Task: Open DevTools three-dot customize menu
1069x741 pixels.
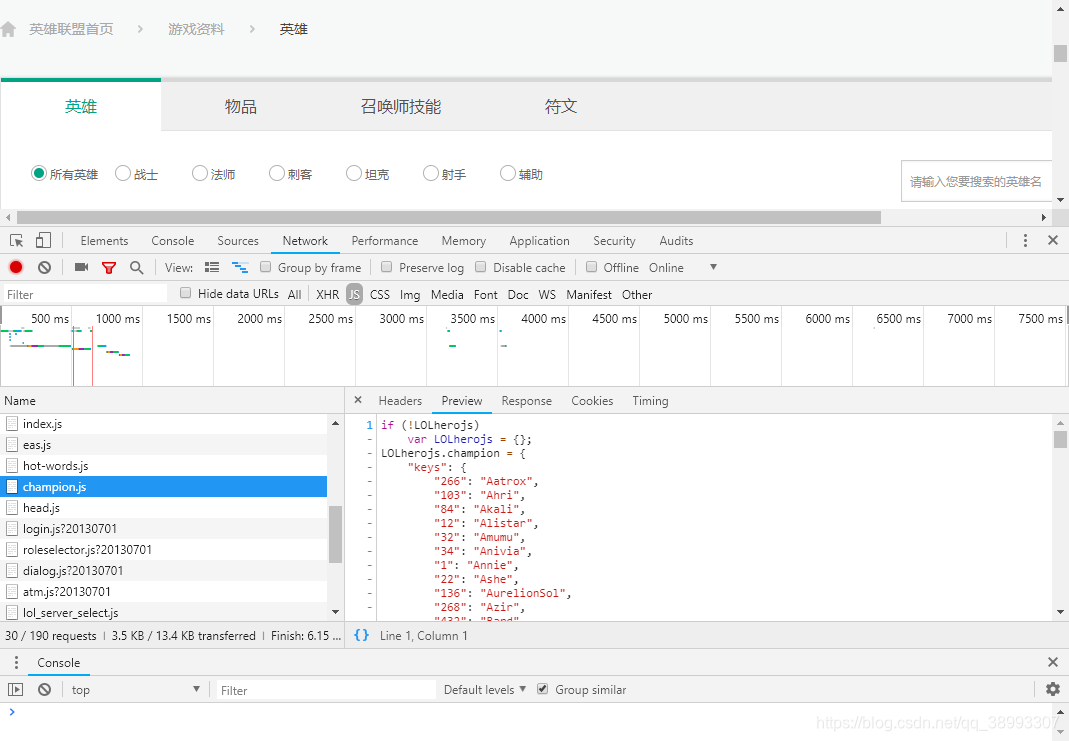Action: [1025, 240]
